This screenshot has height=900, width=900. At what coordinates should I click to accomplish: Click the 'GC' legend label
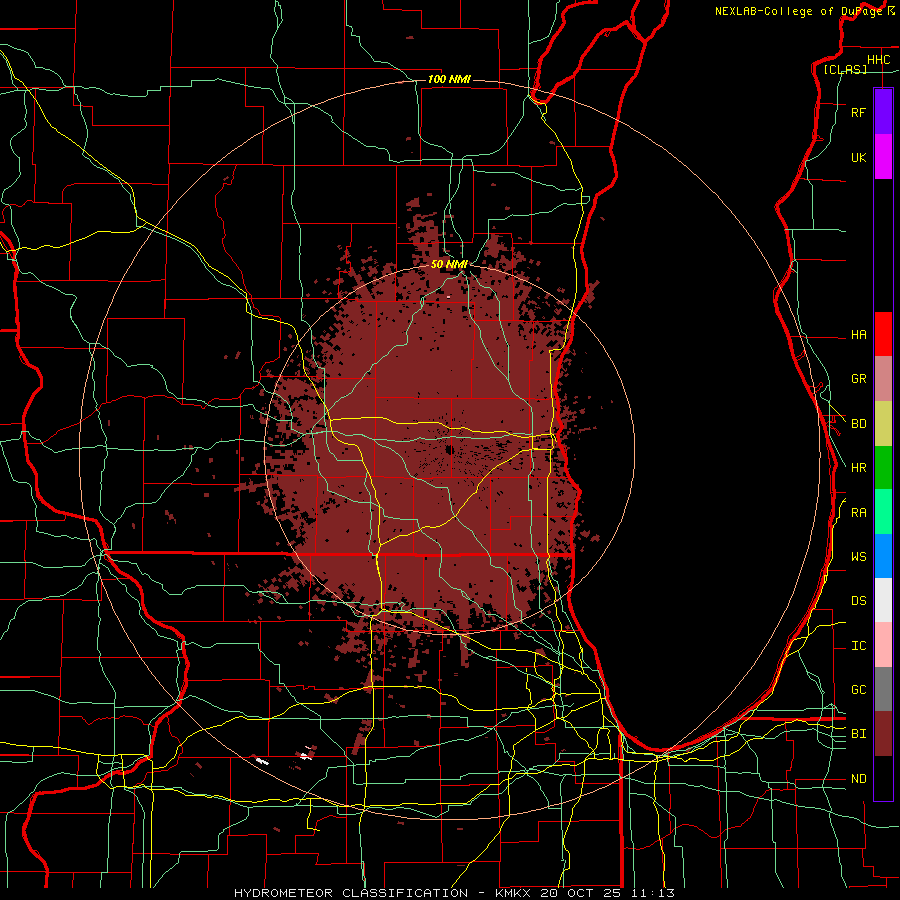click(858, 690)
